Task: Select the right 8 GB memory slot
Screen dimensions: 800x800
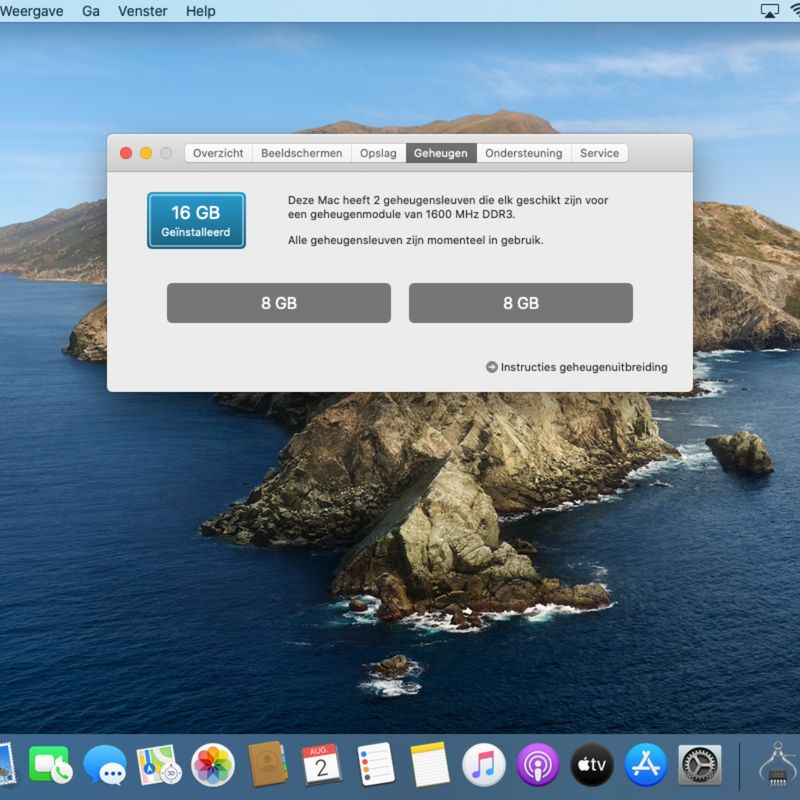Action: (521, 303)
